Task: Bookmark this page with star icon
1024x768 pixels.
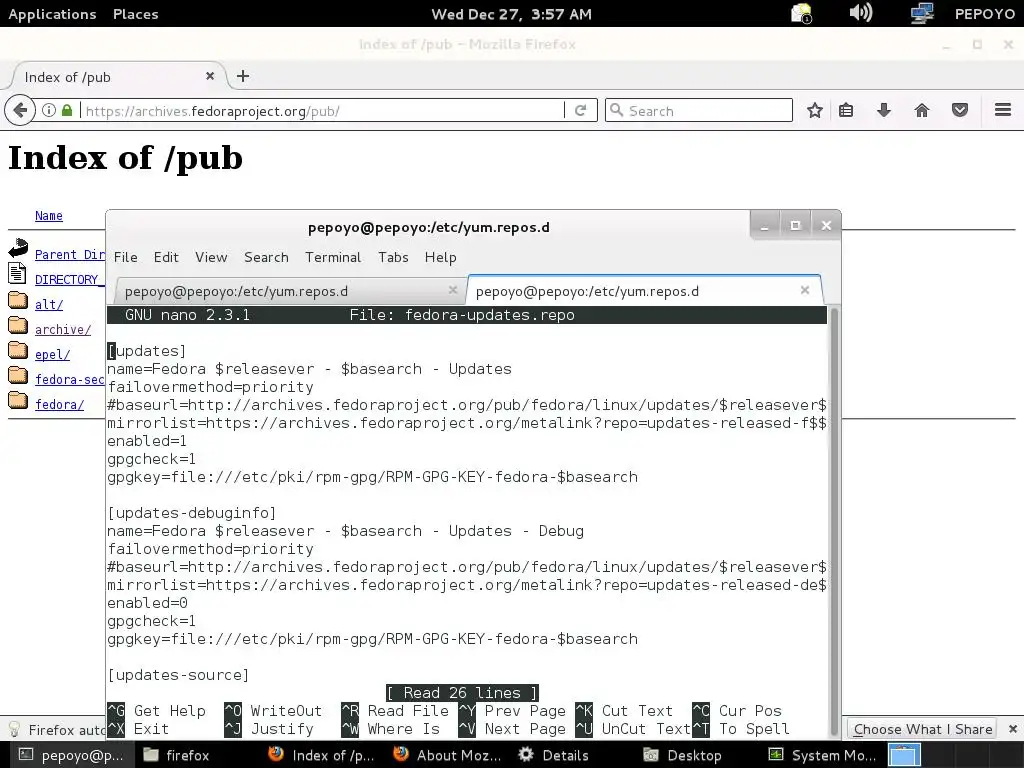Action: (814, 110)
